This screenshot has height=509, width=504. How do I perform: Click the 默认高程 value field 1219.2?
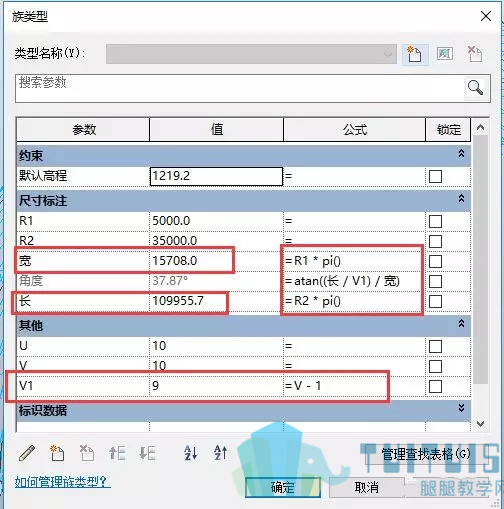point(216,176)
